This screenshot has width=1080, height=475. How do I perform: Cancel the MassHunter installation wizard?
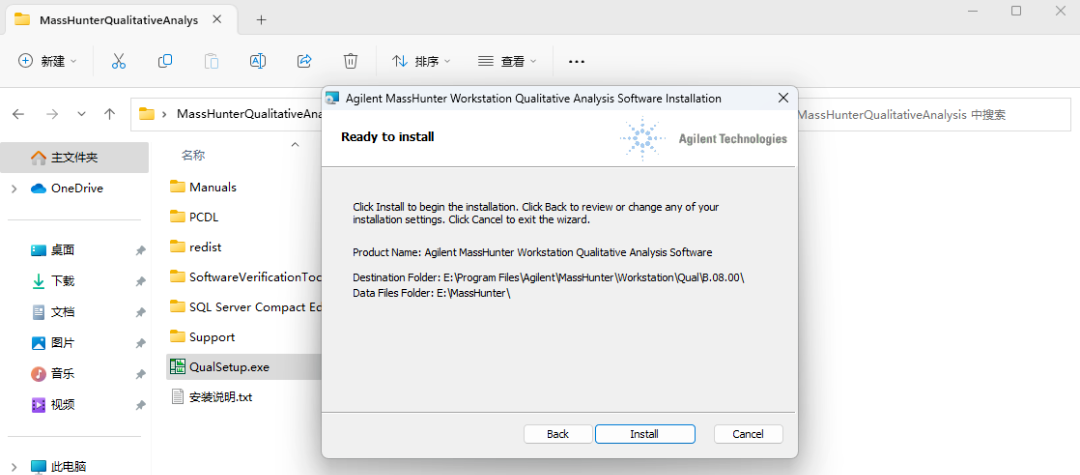pos(748,434)
